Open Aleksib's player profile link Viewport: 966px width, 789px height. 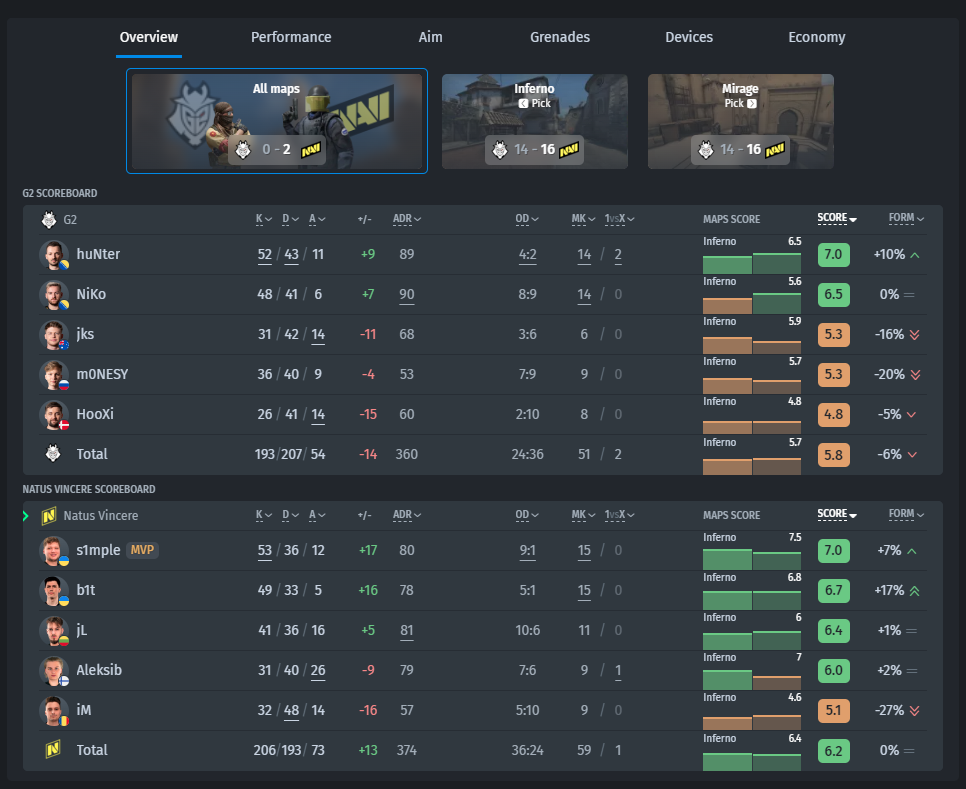[99, 670]
